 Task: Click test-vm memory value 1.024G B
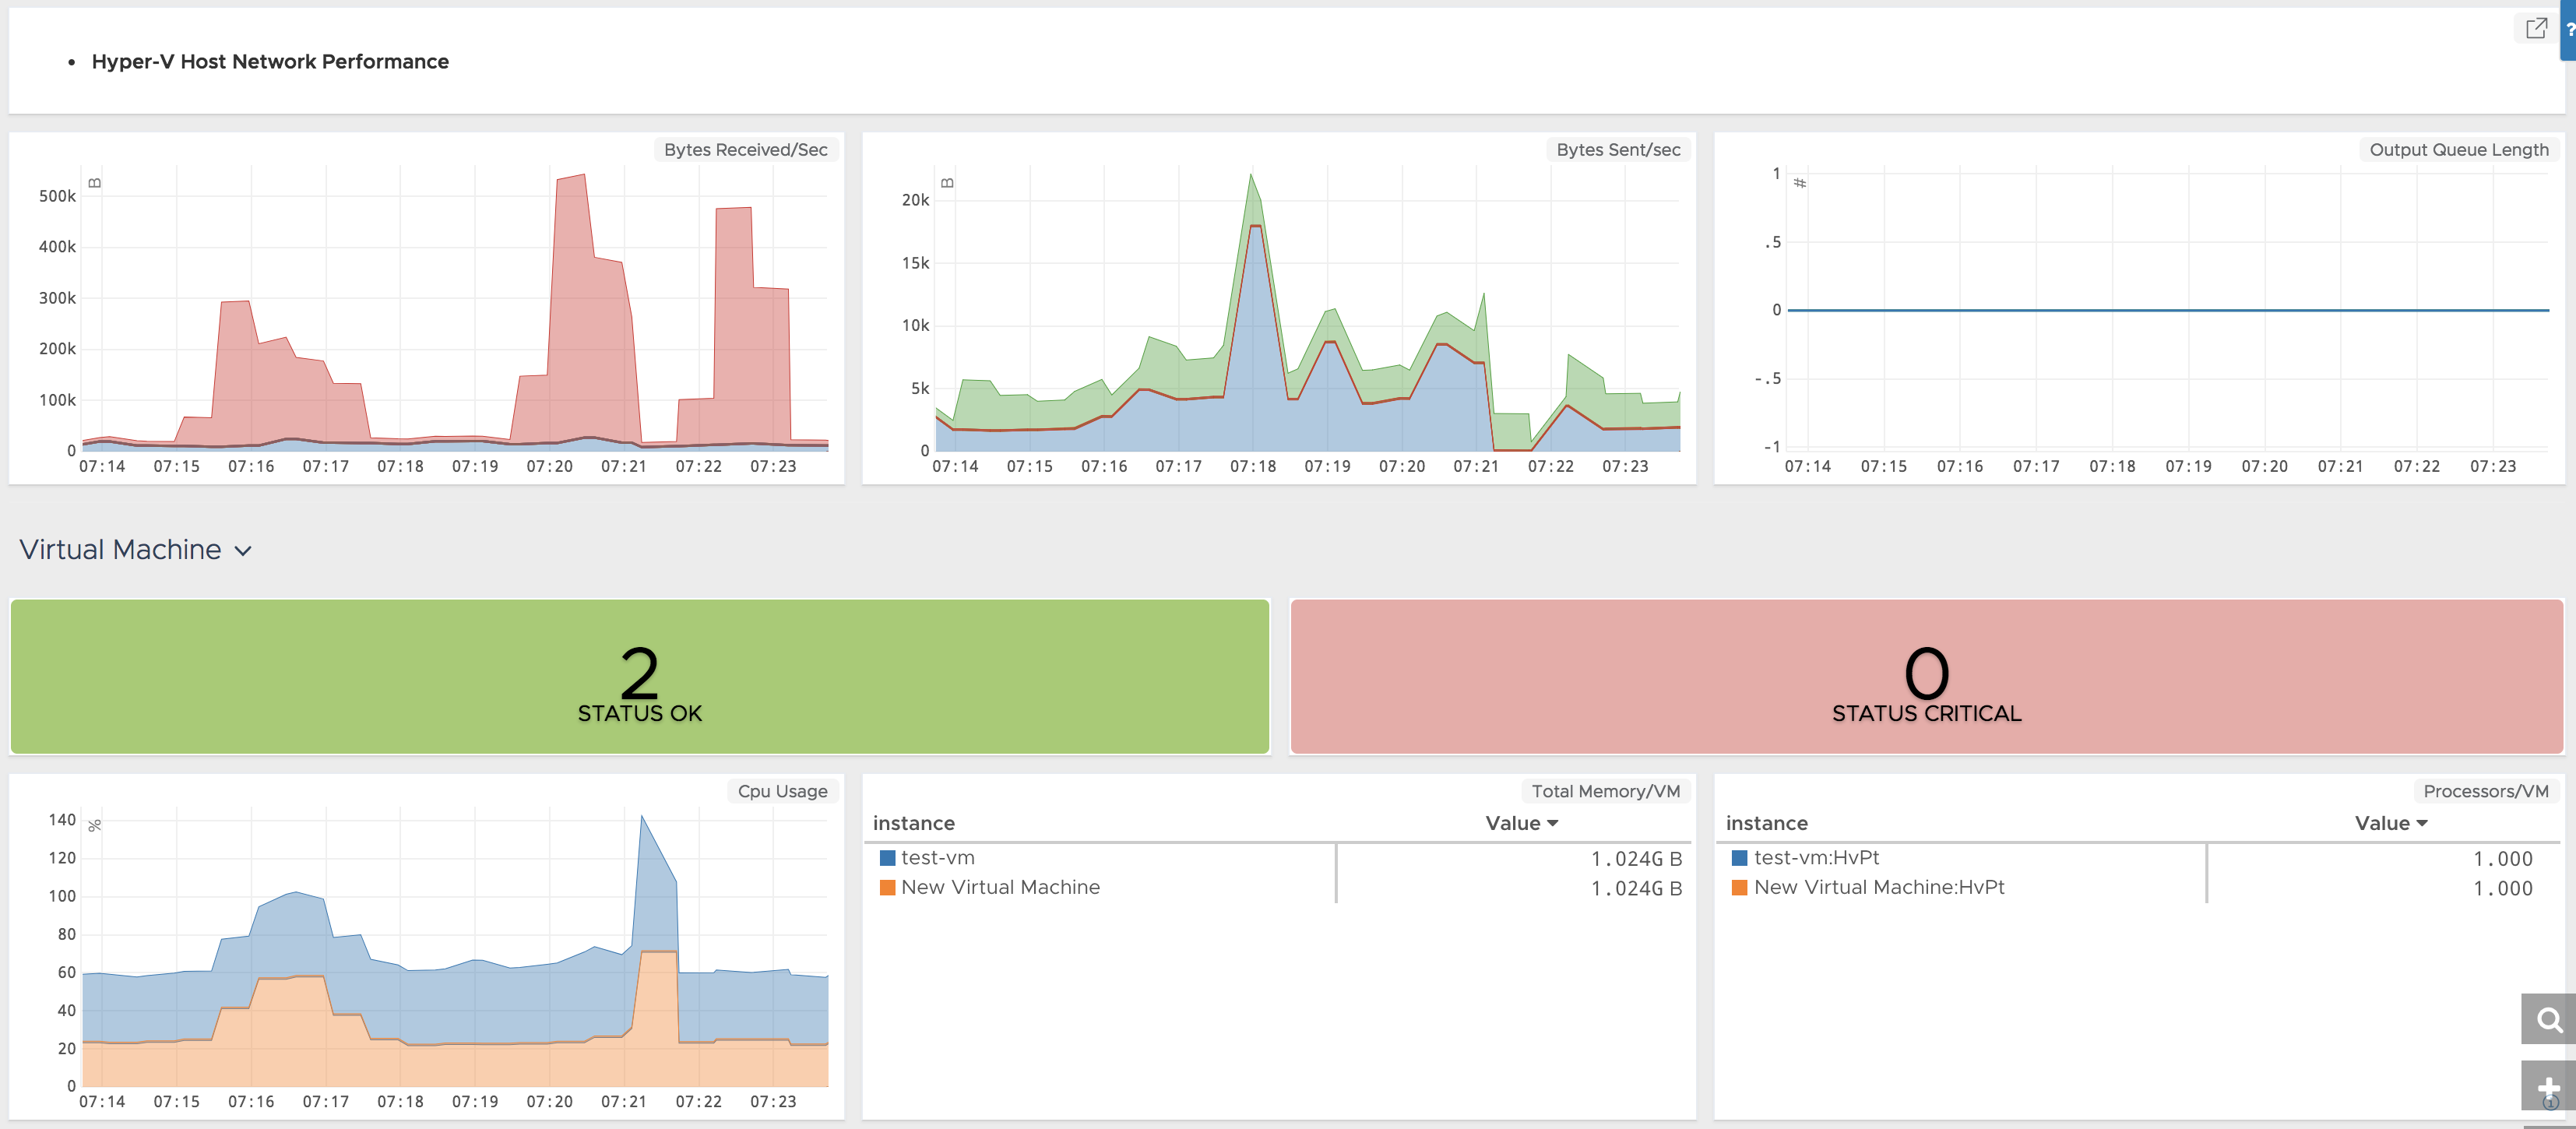(x=1636, y=859)
